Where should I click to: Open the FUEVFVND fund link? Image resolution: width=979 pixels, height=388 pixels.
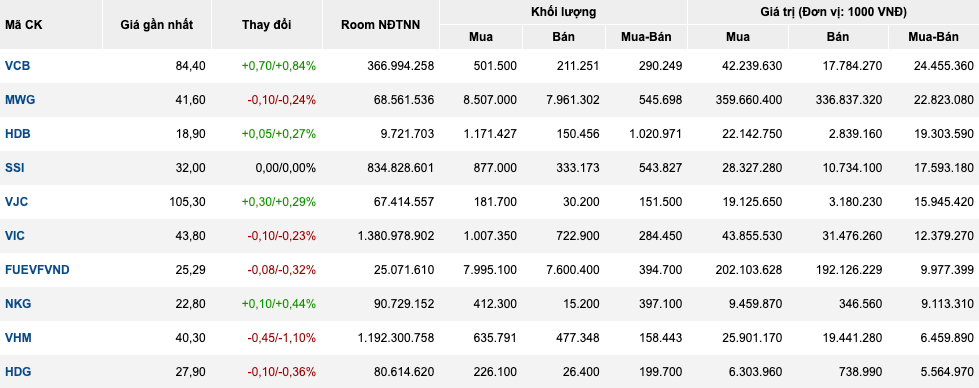(37, 270)
